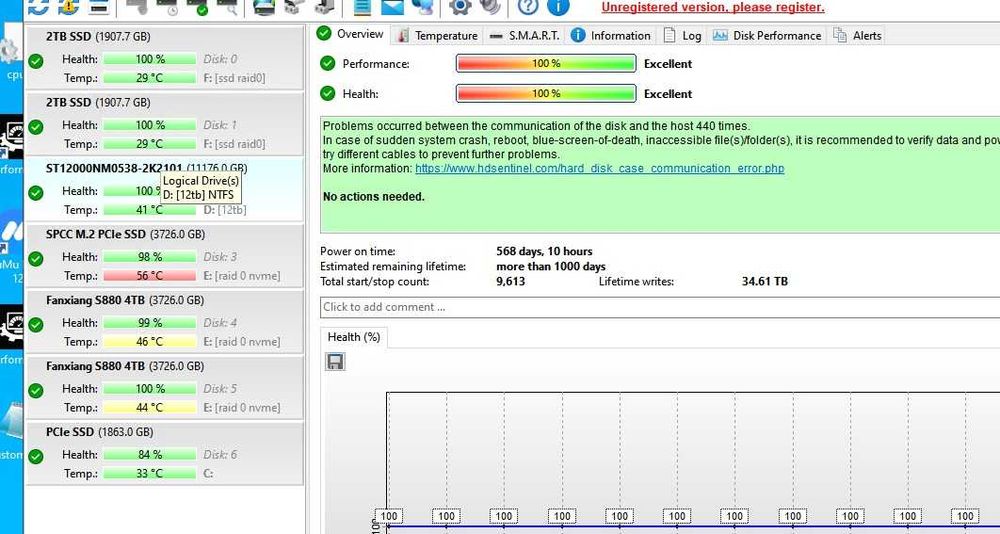Click the yellow 46 °C temperature bar
The height and width of the screenshot is (534, 1000).
(149, 342)
